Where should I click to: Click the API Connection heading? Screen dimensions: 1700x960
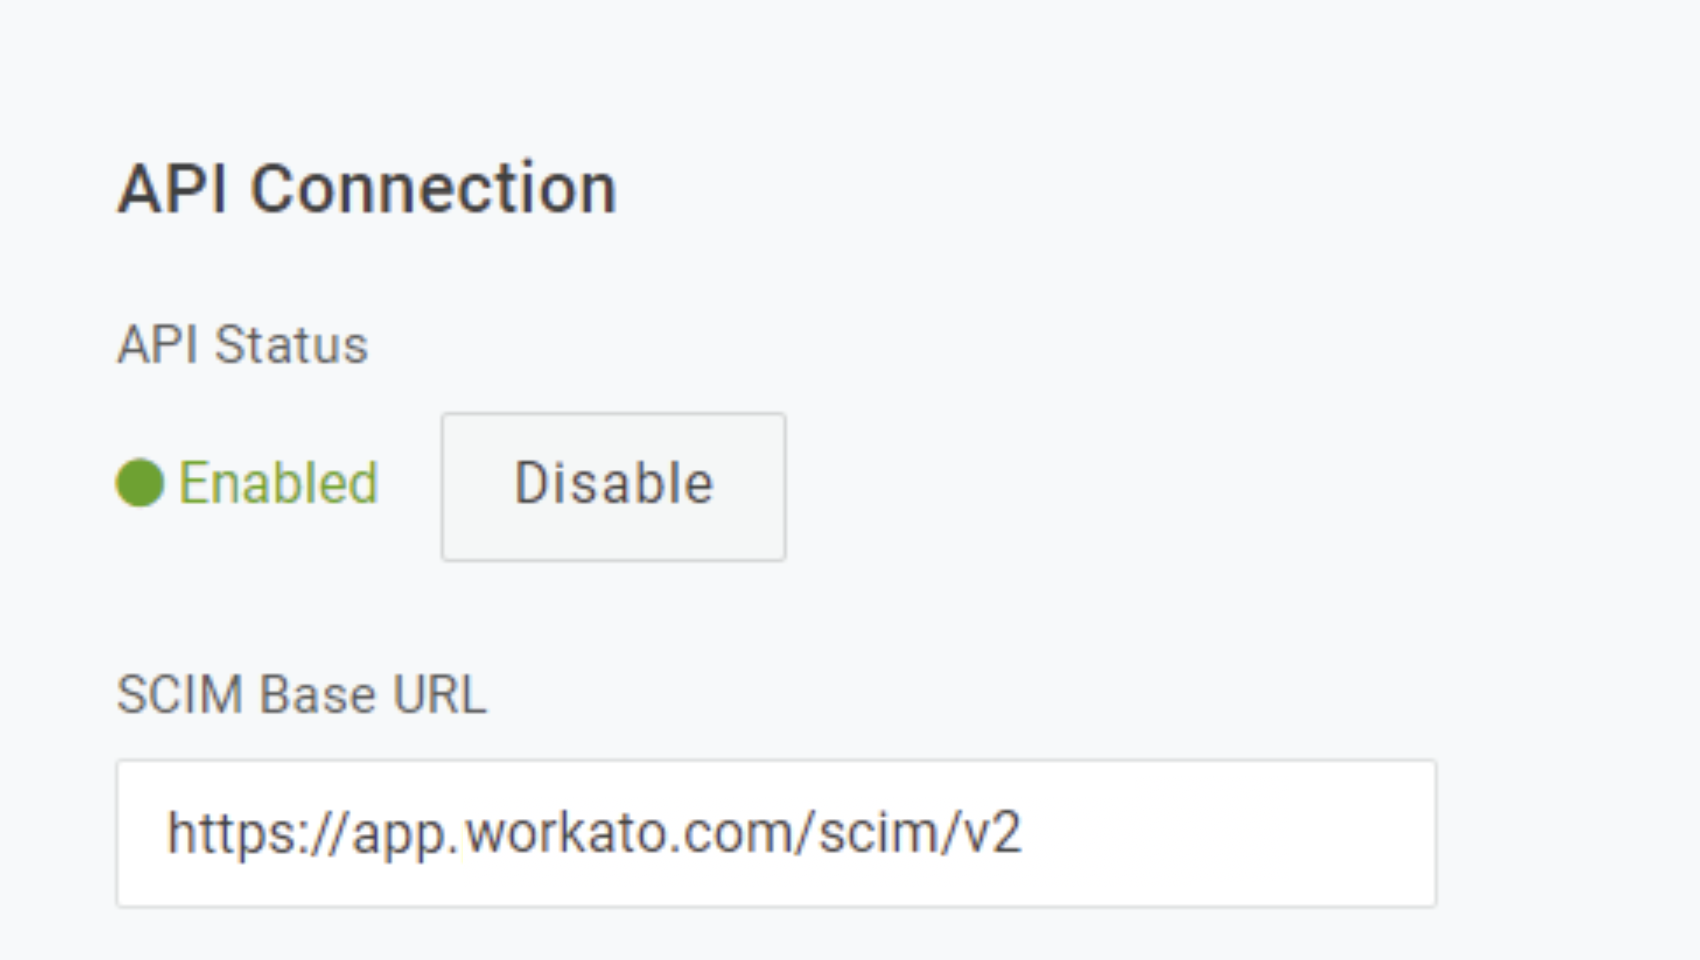pyautogui.click(x=366, y=188)
